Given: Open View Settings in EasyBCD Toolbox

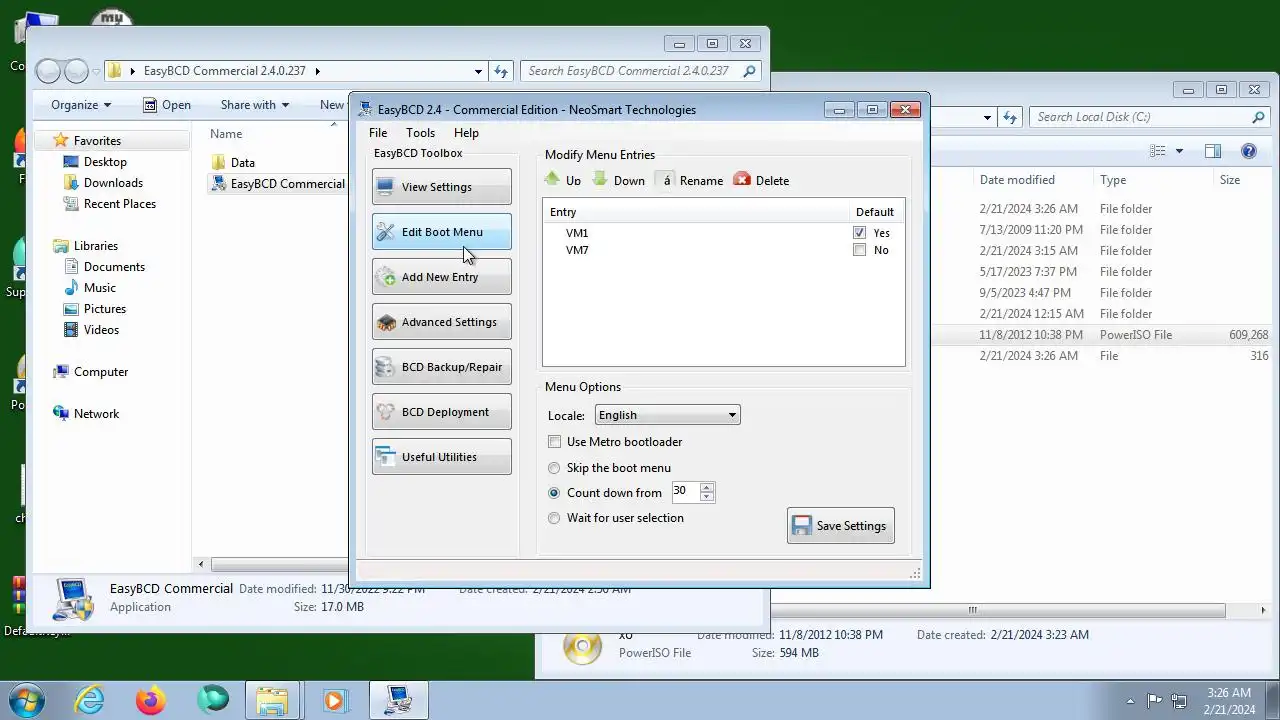Looking at the screenshot, I should (x=441, y=187).
